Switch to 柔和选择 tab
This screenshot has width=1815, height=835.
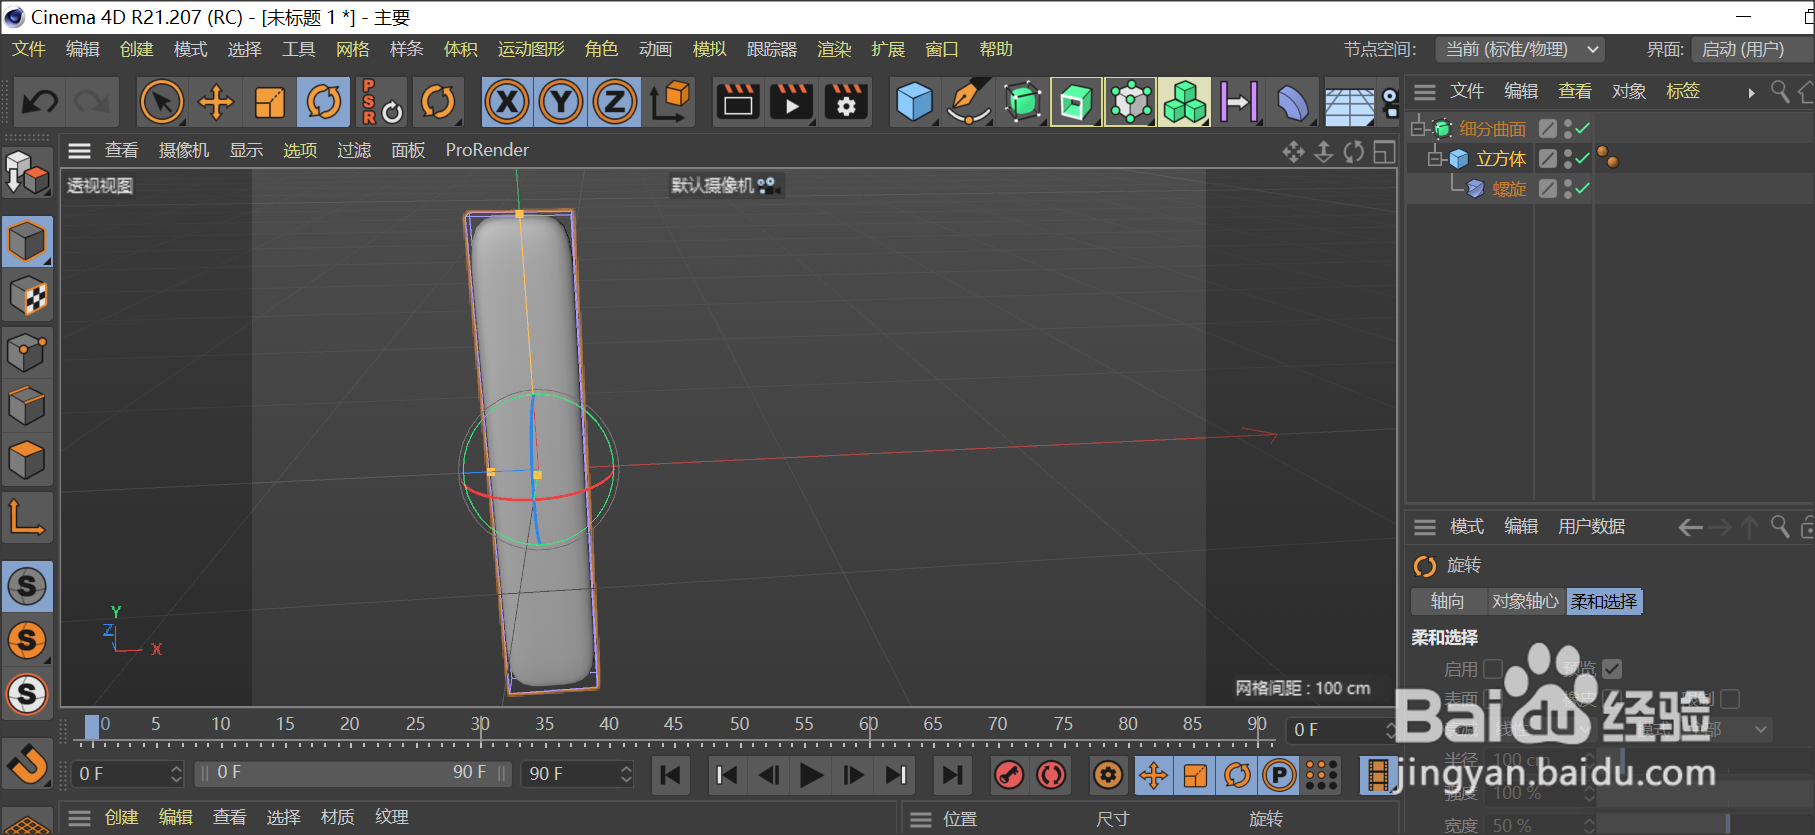[1604, 601]
